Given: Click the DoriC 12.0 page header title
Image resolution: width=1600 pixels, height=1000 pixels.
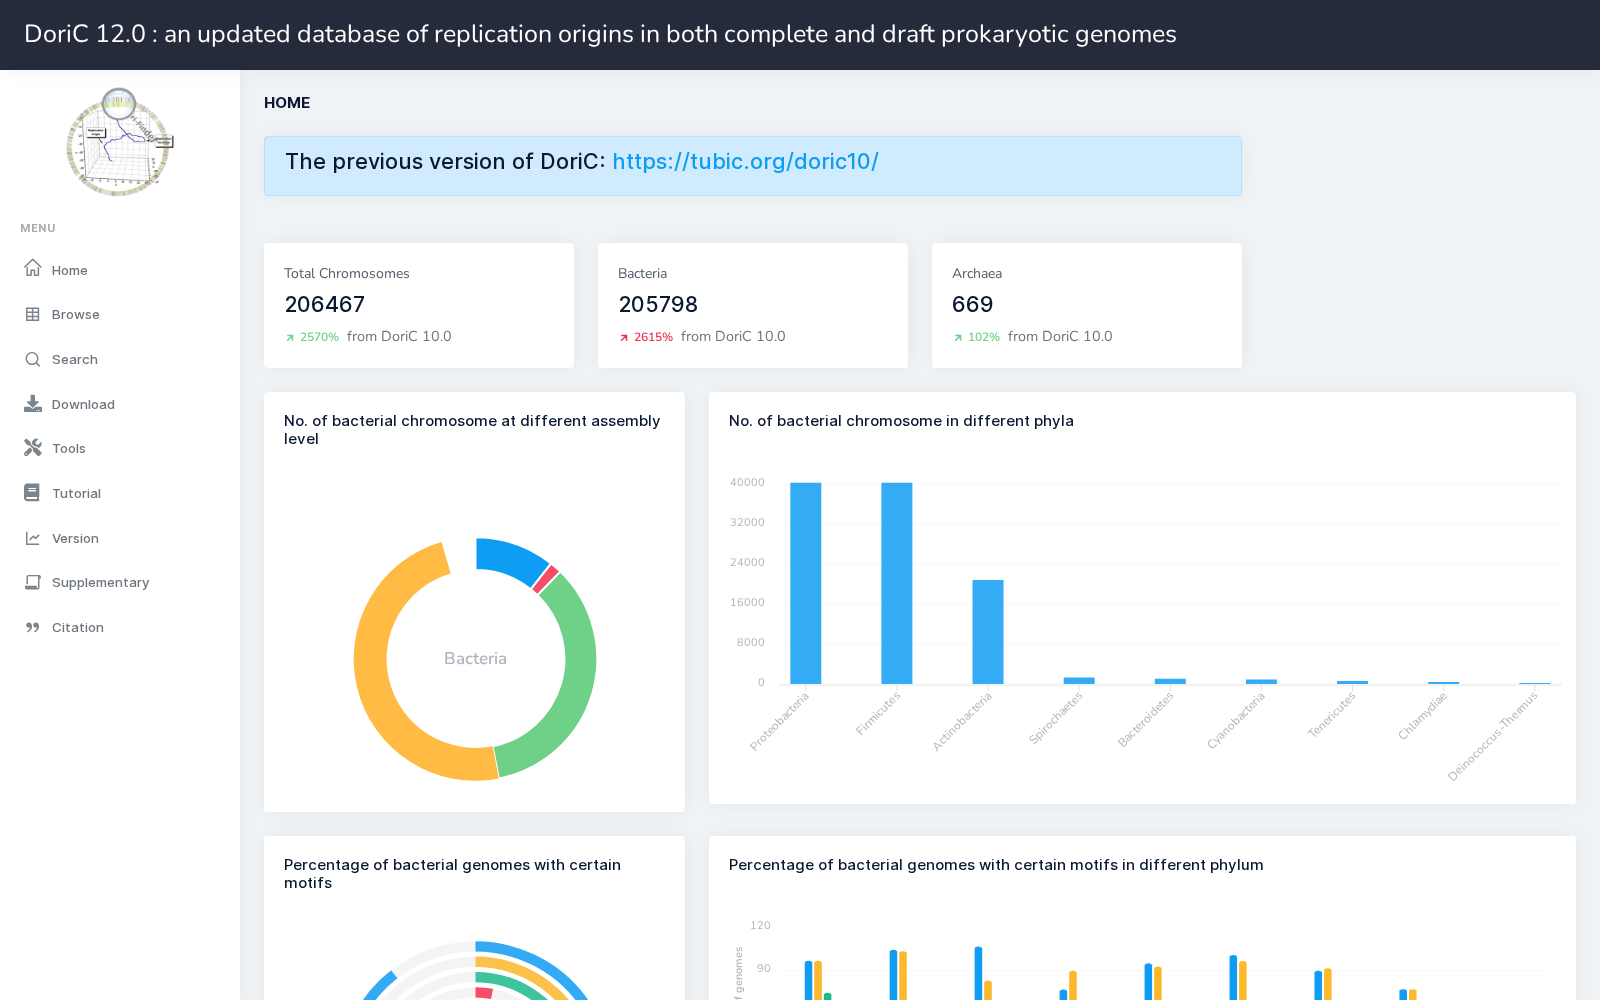Looking at the screenshot, I should (x=600, y=34).
